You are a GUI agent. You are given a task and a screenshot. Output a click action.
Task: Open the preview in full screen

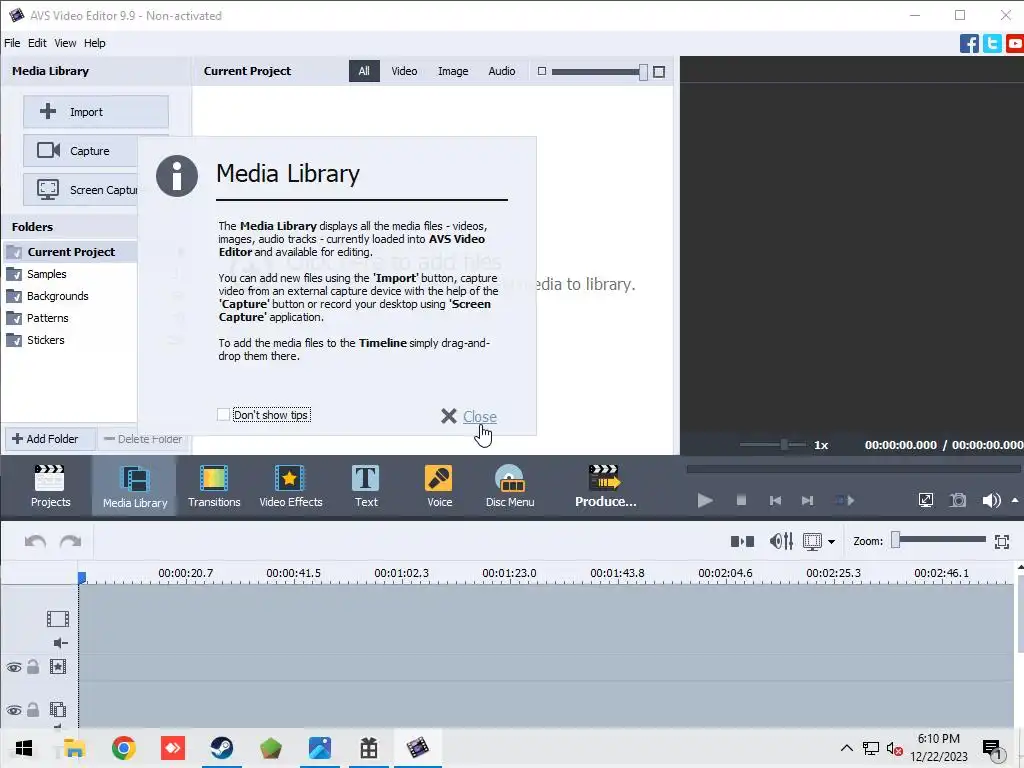pos(926,500)
